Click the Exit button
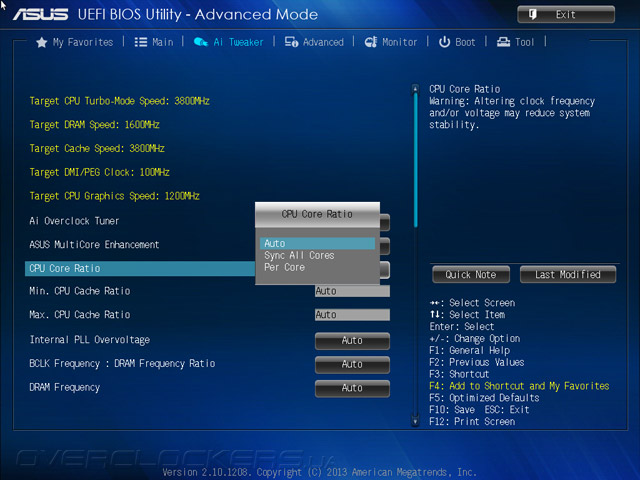This screenshot has height=480, width=640. click(566, 15)
